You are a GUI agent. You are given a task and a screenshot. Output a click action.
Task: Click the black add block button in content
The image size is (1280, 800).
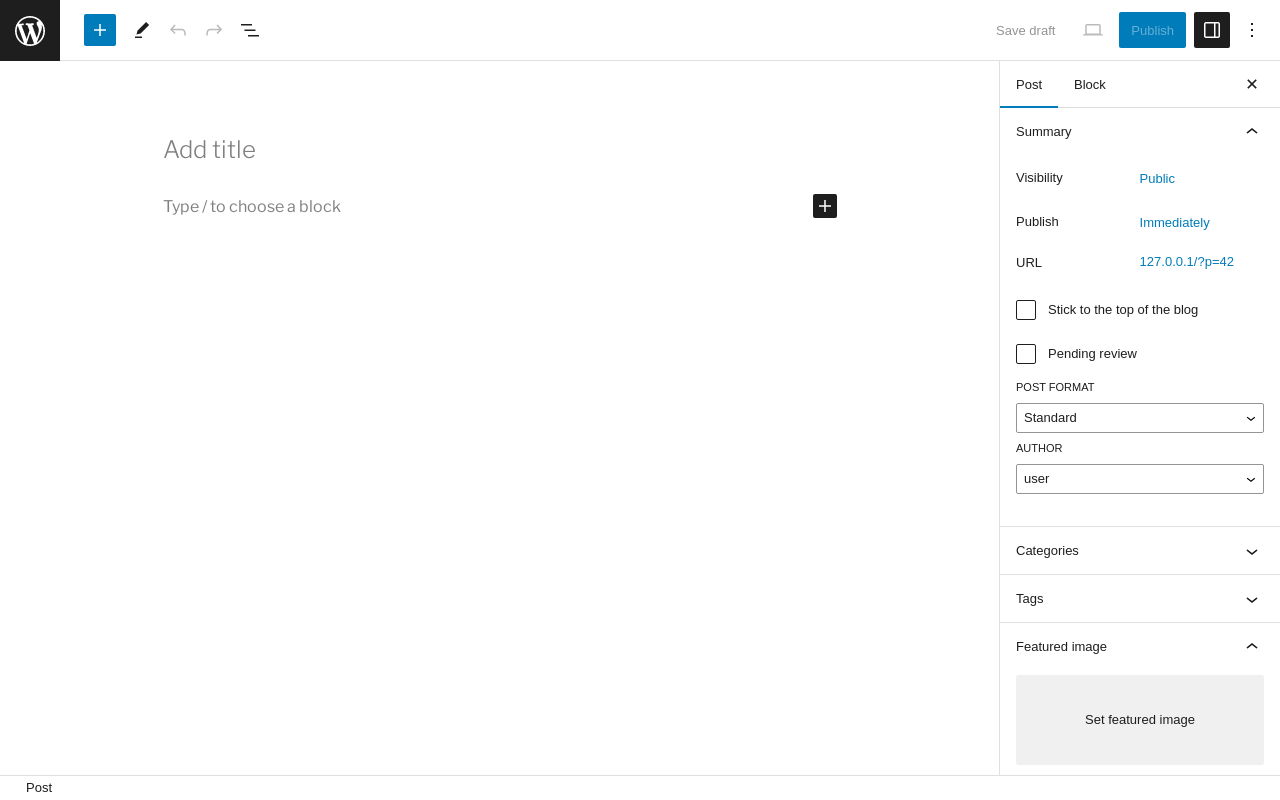[x=825, y=206]
